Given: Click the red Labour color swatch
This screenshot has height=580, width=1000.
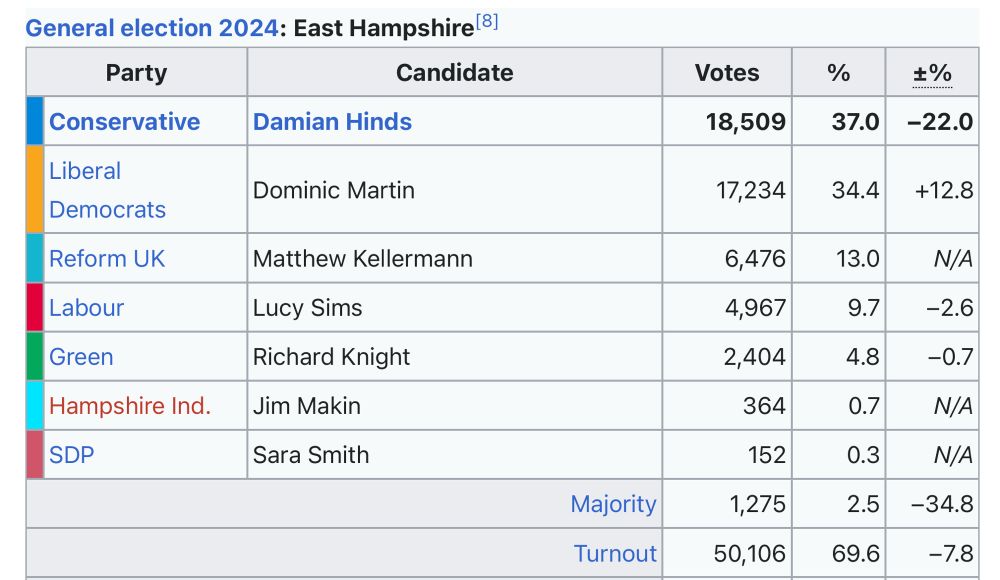Looking at the screenshot, I should pos(35,308).
